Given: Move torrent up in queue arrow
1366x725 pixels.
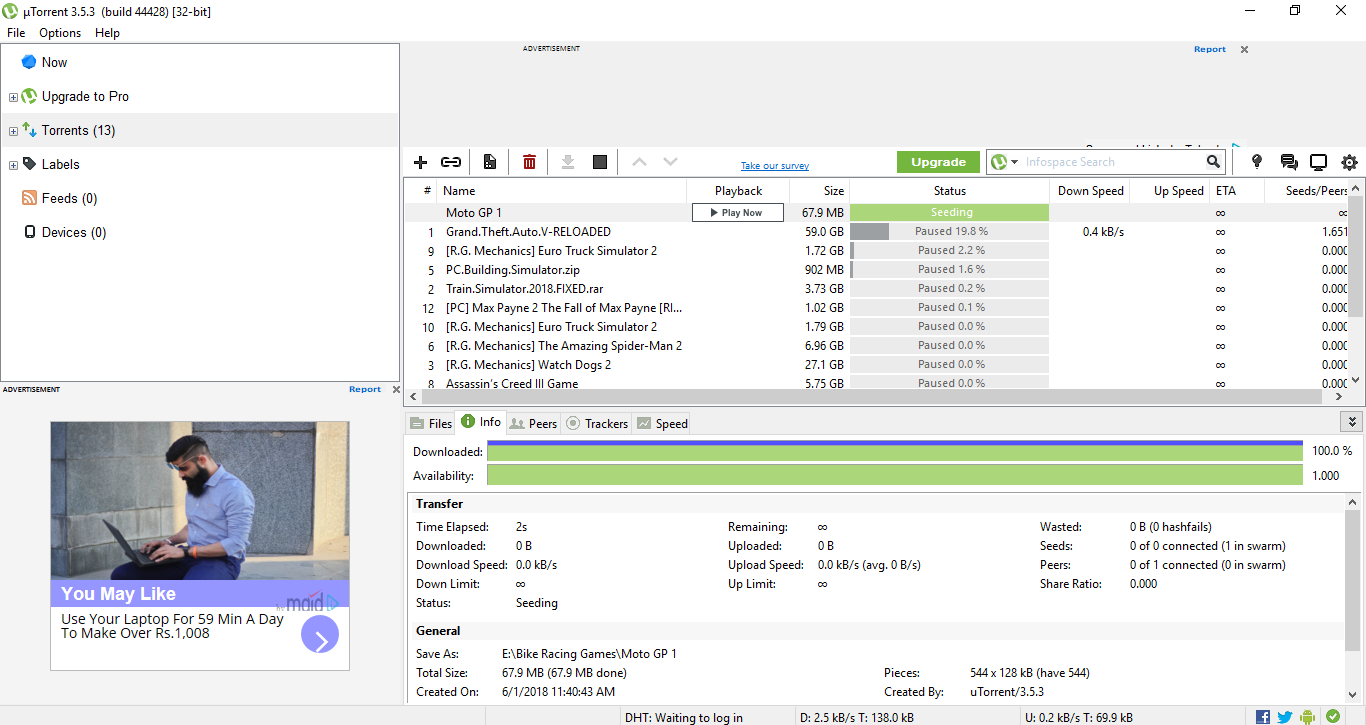Looking at the screenshot, I should [x=640, y=162].
